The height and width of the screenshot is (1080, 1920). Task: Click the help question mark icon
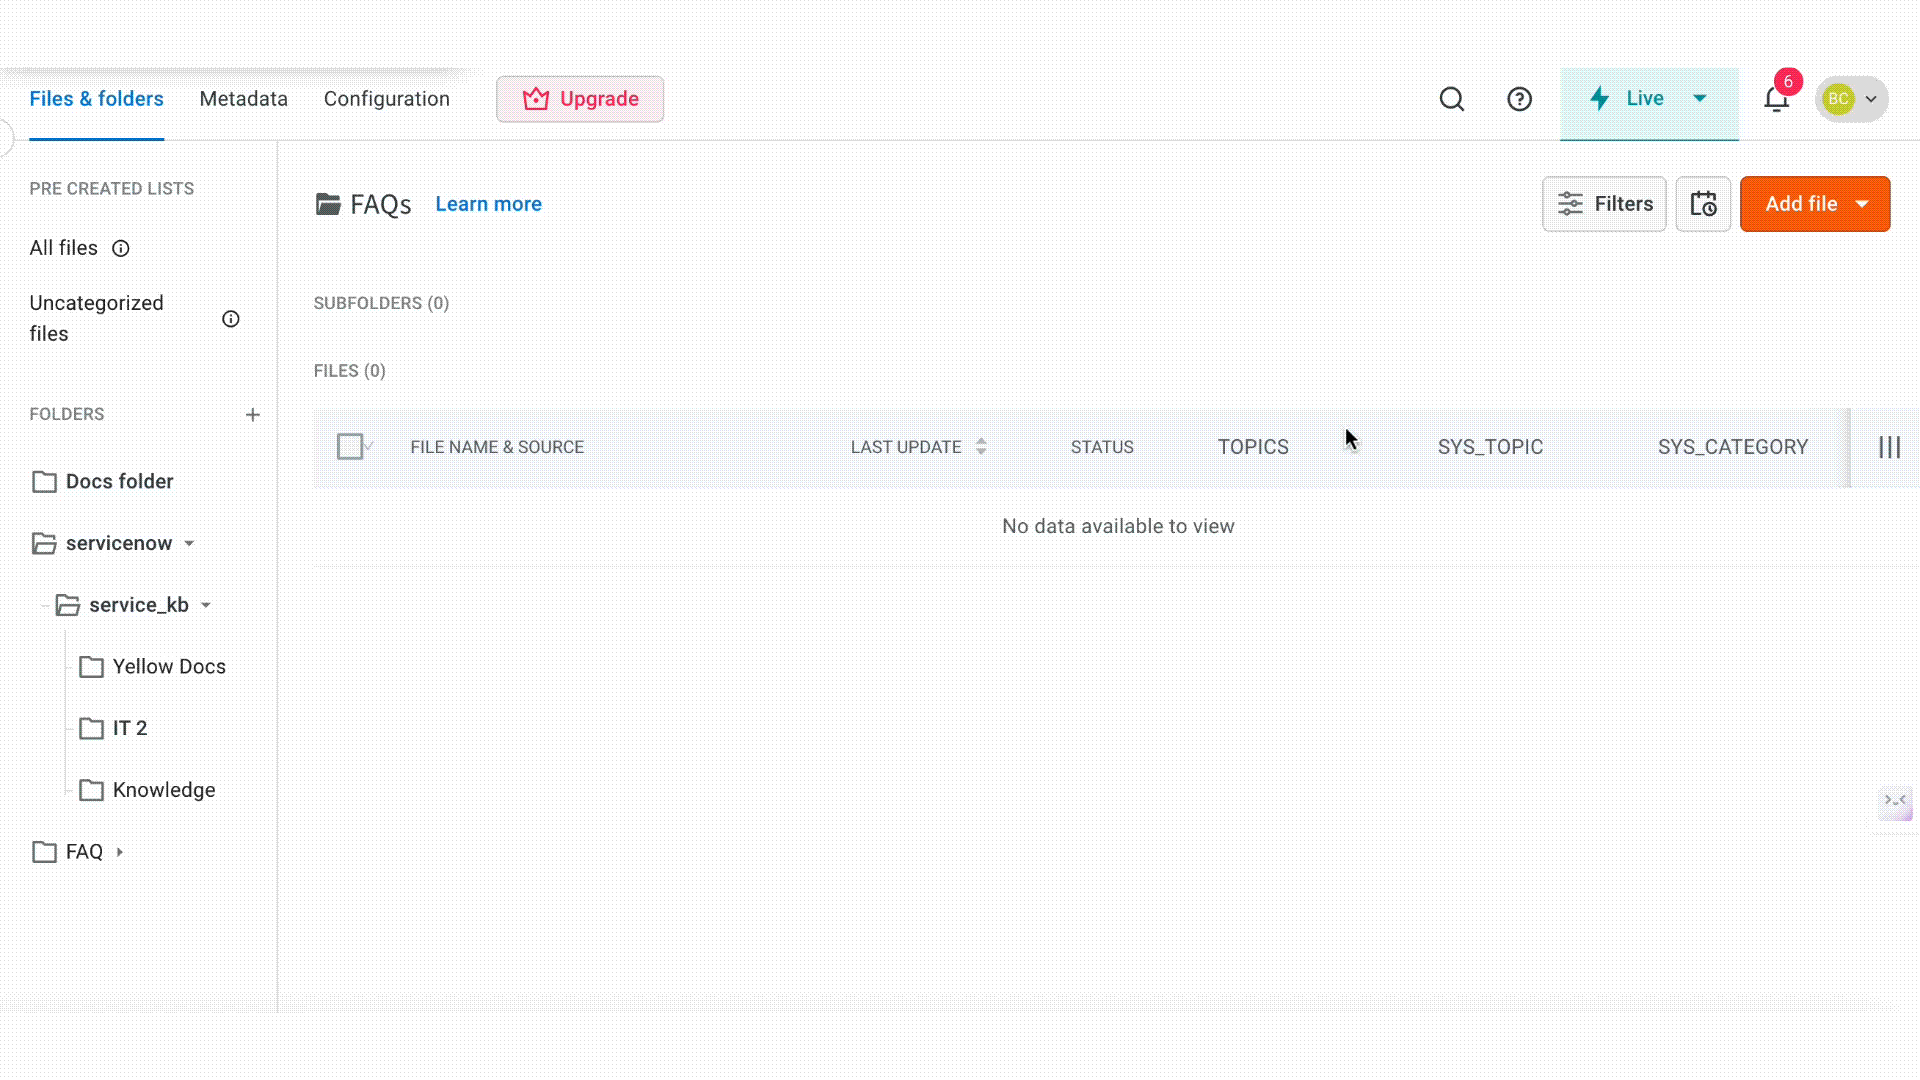click(1519, 99)
